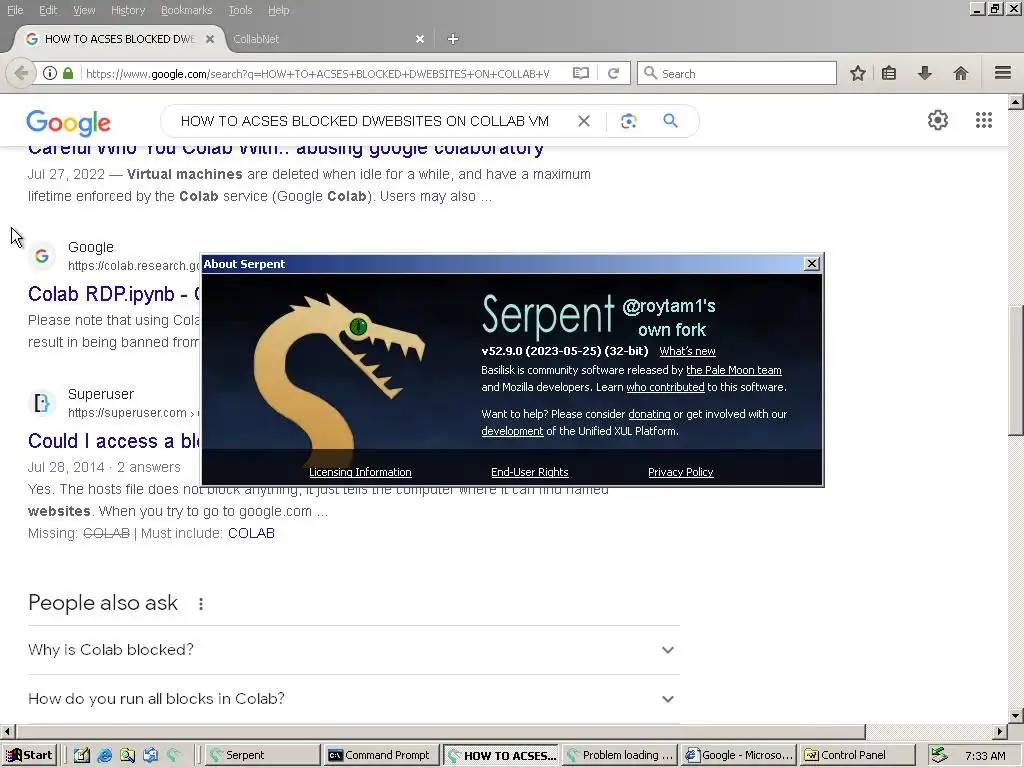This screenshot has height=768, width=1024.
Task: Open new tab with plus button
Action: 453,39
